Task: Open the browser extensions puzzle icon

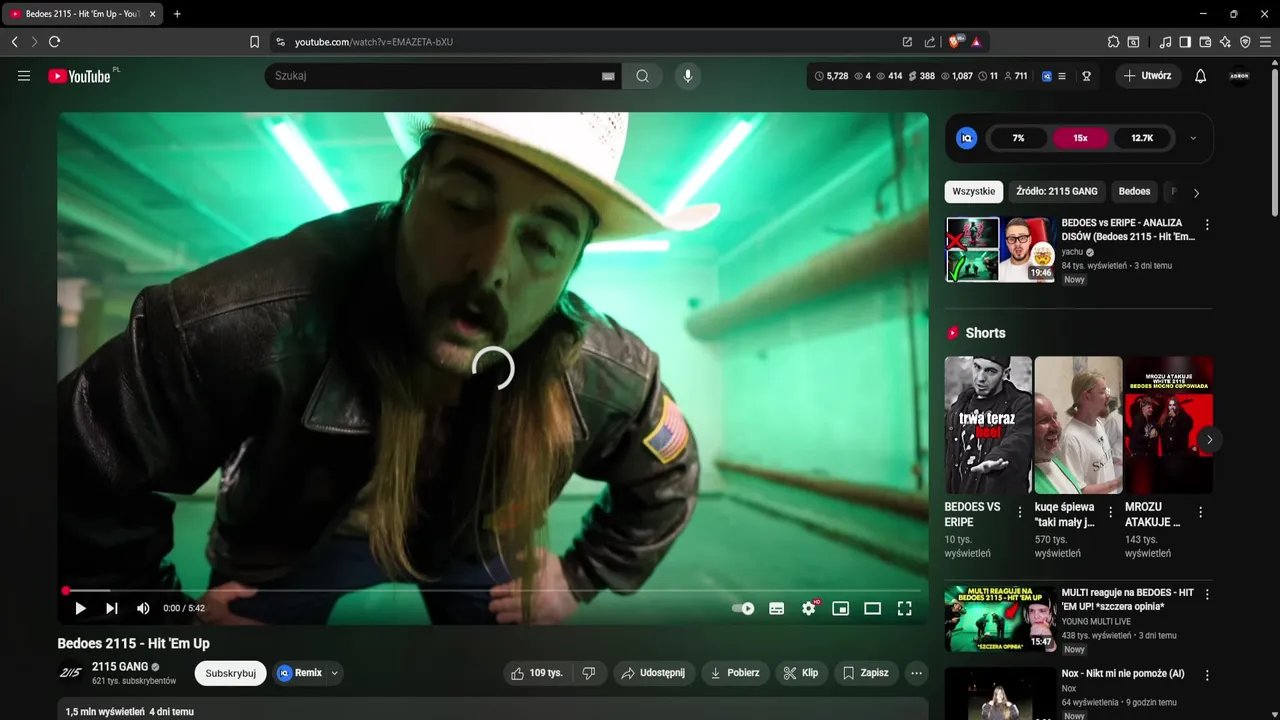Action: 1113,42
